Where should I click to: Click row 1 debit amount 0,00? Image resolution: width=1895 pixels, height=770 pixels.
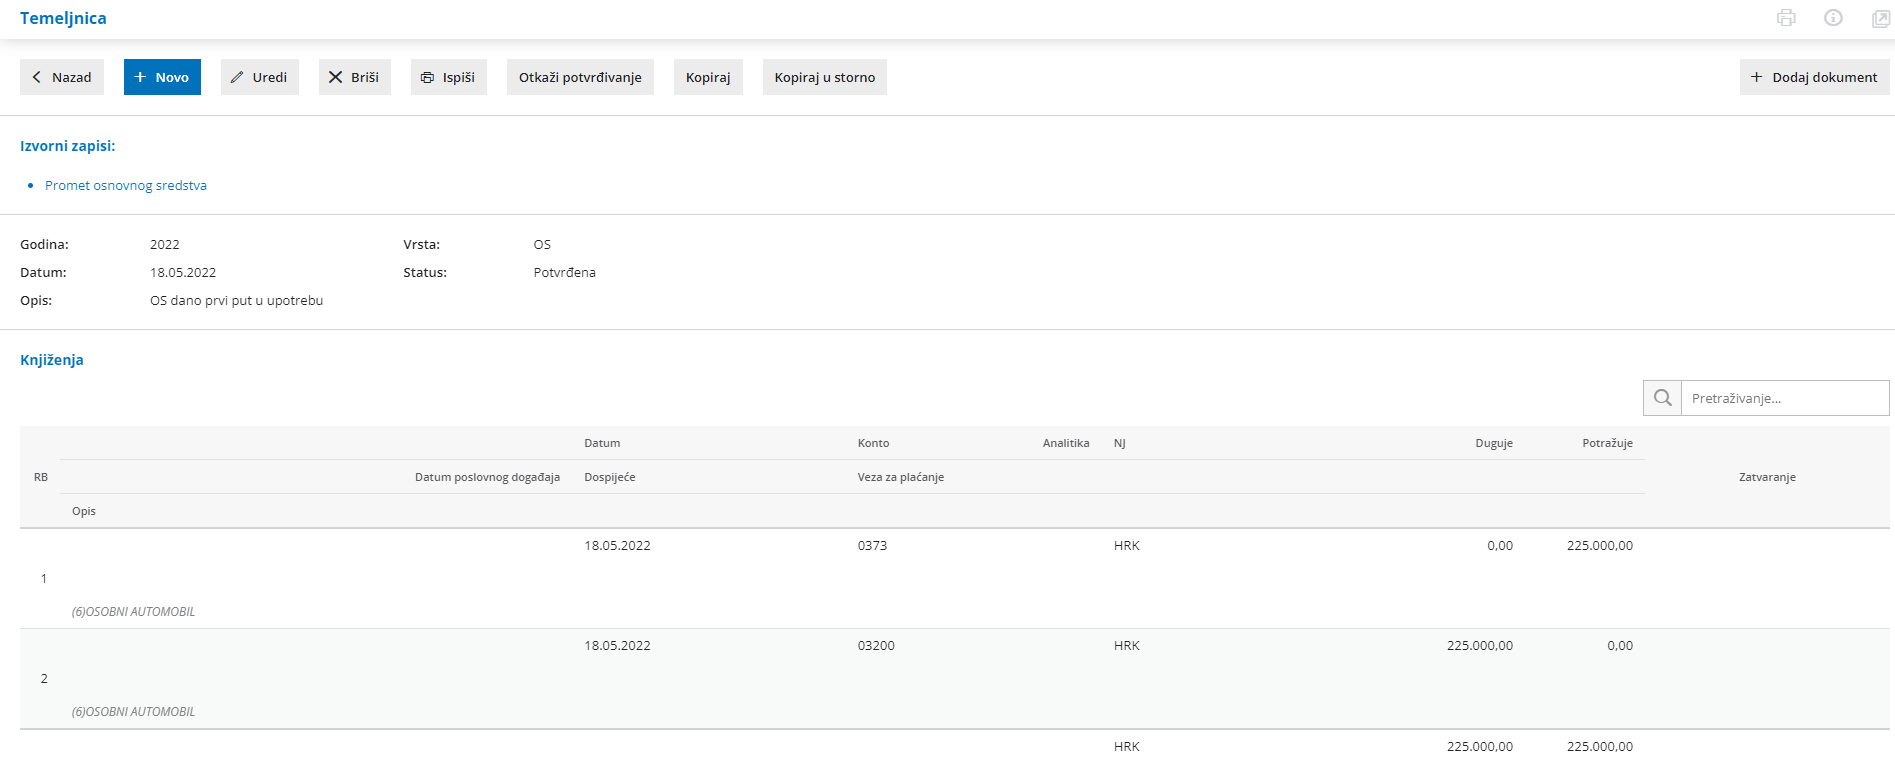coord(1500,545)
